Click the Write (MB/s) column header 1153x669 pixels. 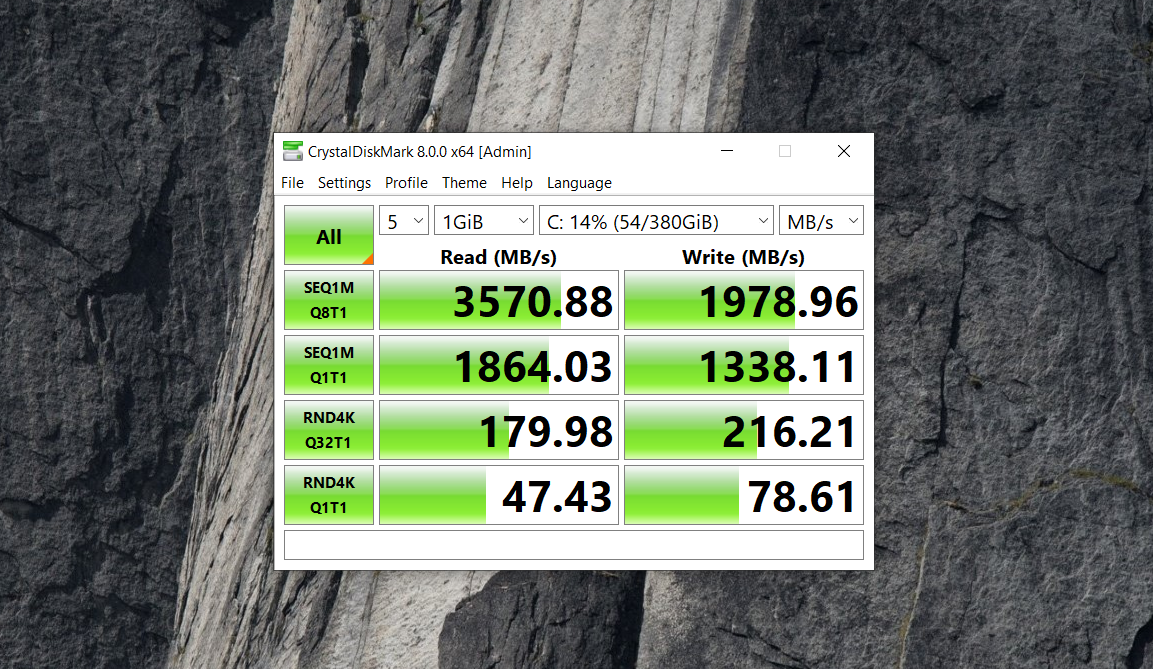point(743,257)
